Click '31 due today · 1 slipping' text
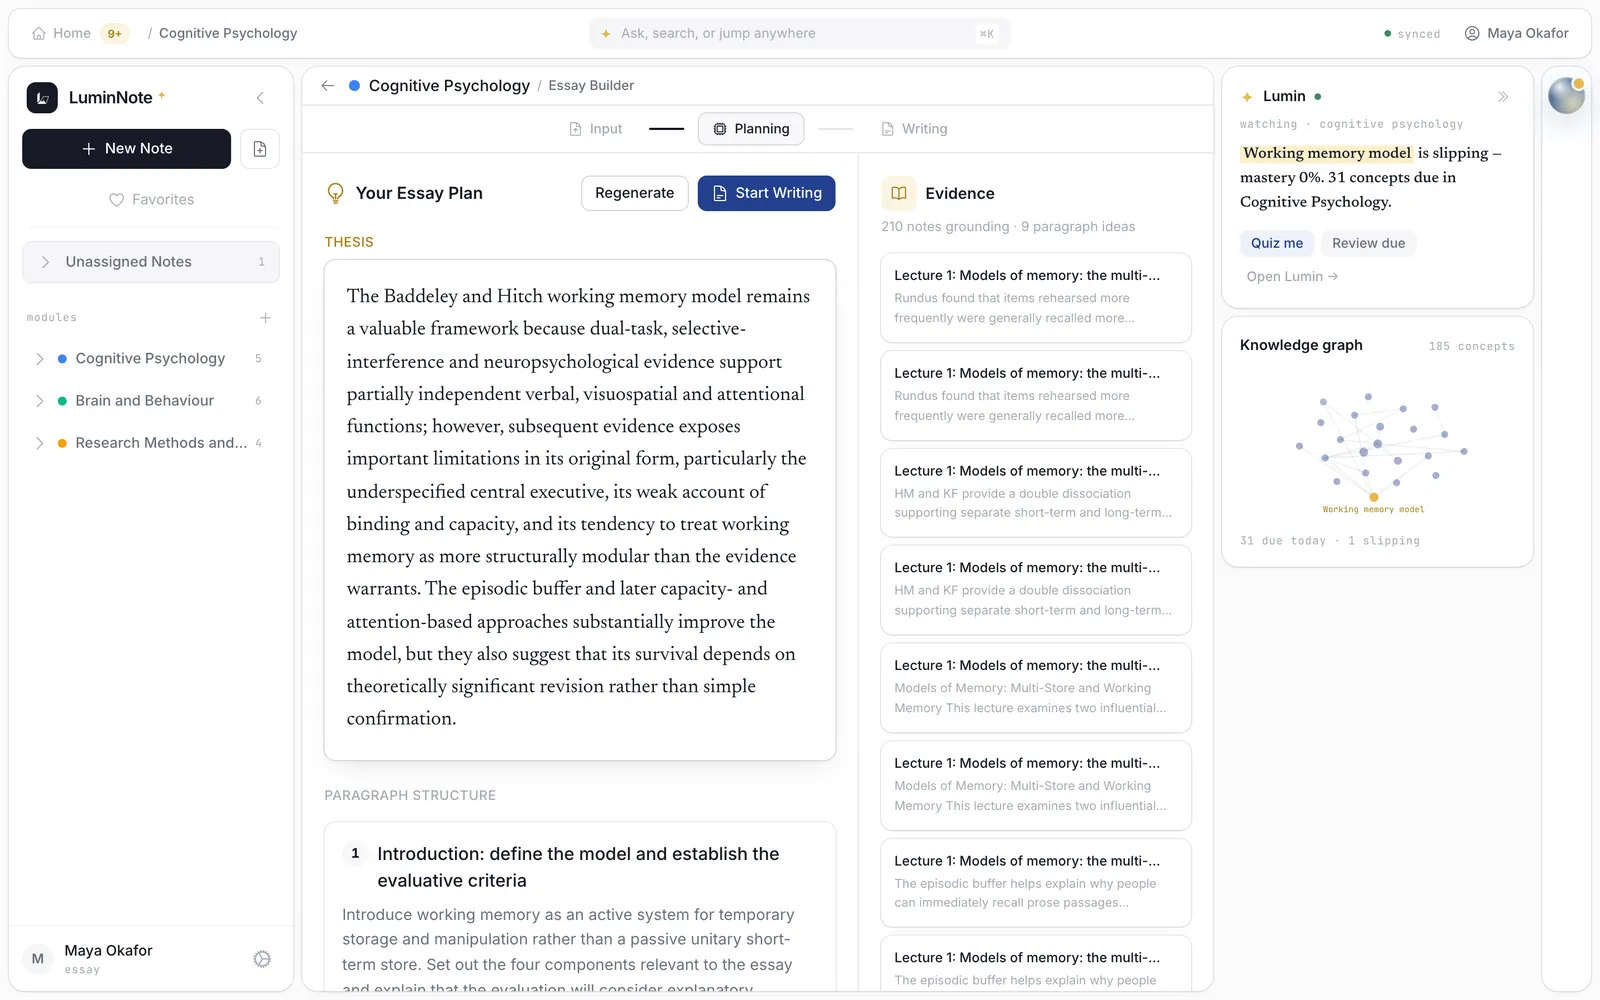 [1330, 541]
